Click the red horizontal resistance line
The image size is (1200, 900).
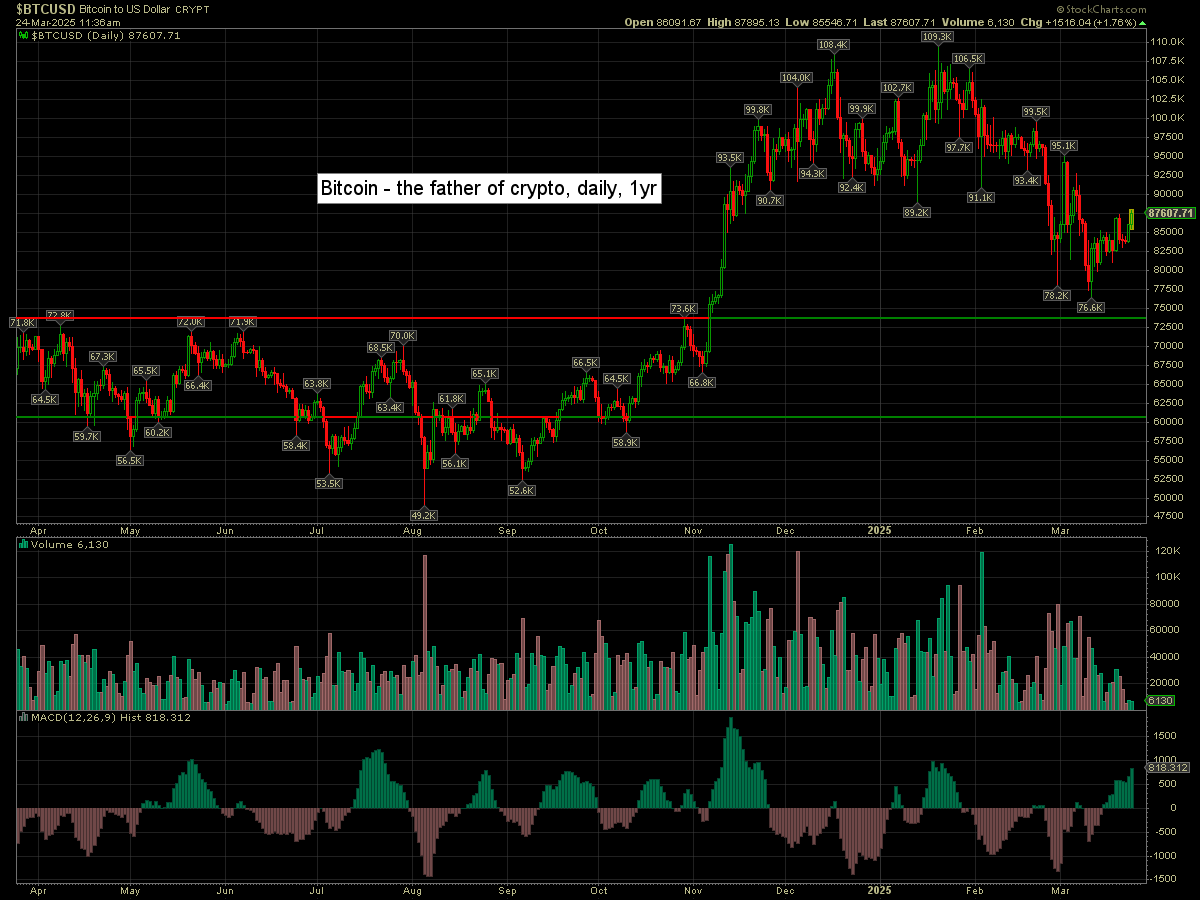click(x=400, y=319)
